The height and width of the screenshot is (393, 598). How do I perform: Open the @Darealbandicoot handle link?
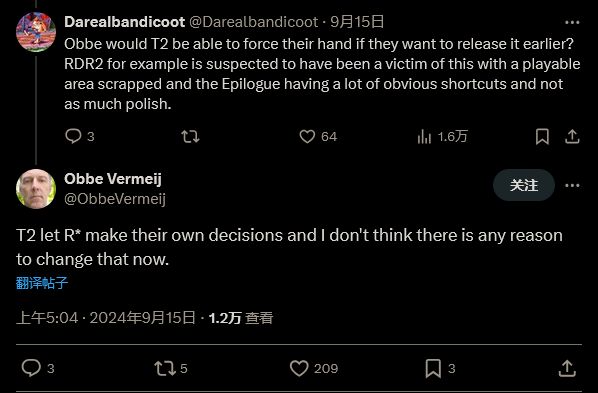[x=254, y=22]
